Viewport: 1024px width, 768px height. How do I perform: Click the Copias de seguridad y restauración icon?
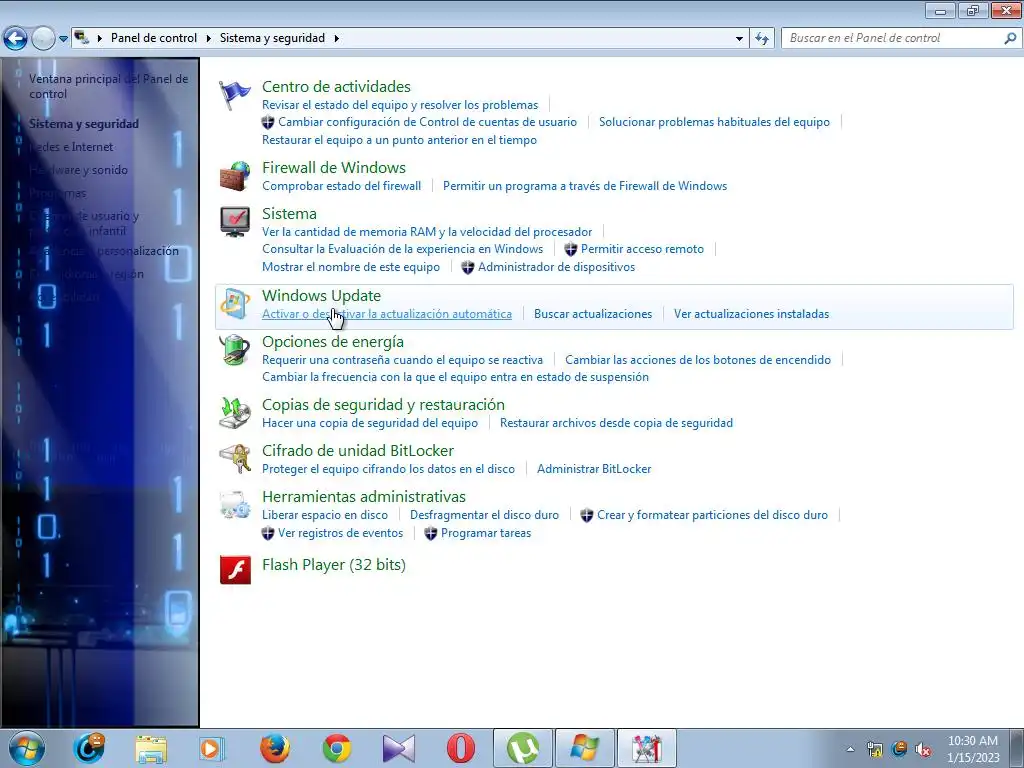pyautogui.click(x=234, y=413)
